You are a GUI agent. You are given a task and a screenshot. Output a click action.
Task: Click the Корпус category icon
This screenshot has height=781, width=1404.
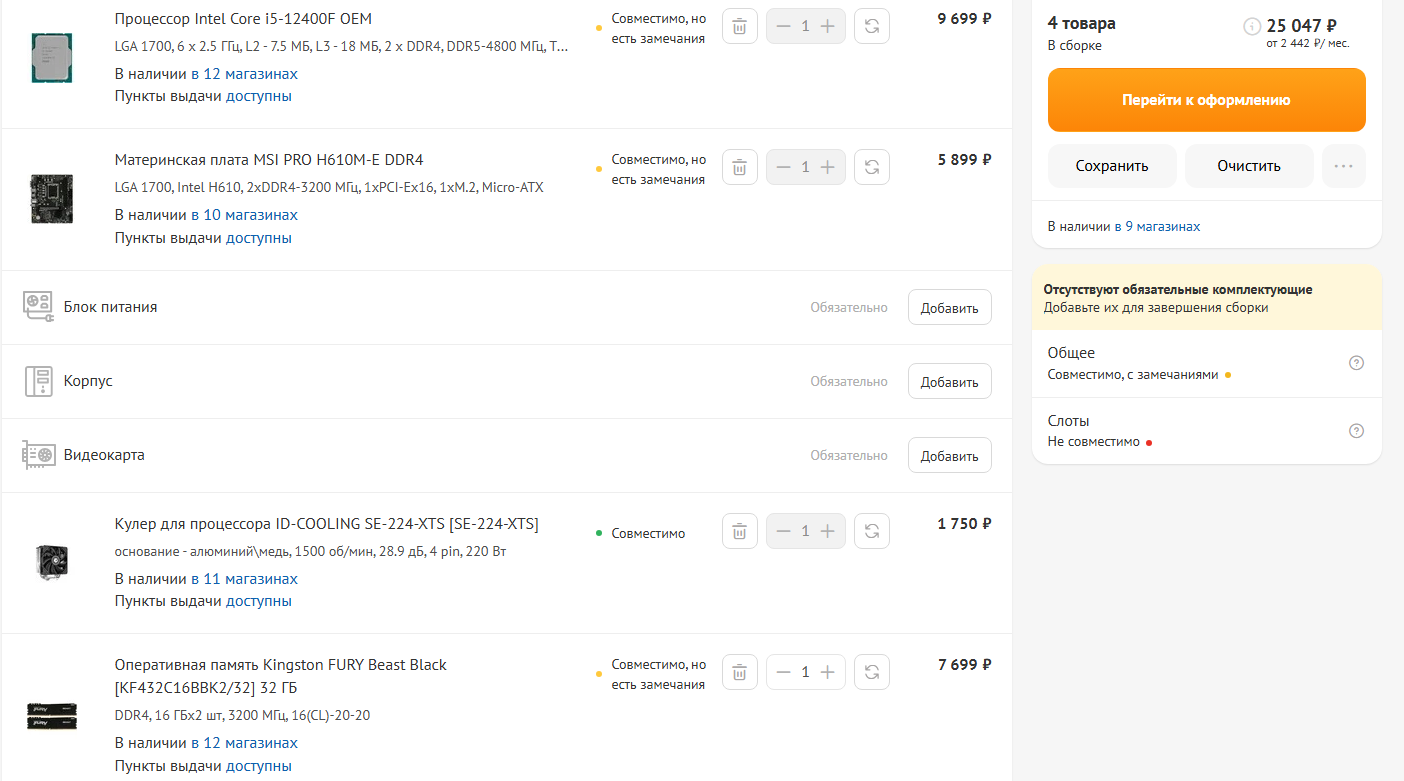[38, 381]
